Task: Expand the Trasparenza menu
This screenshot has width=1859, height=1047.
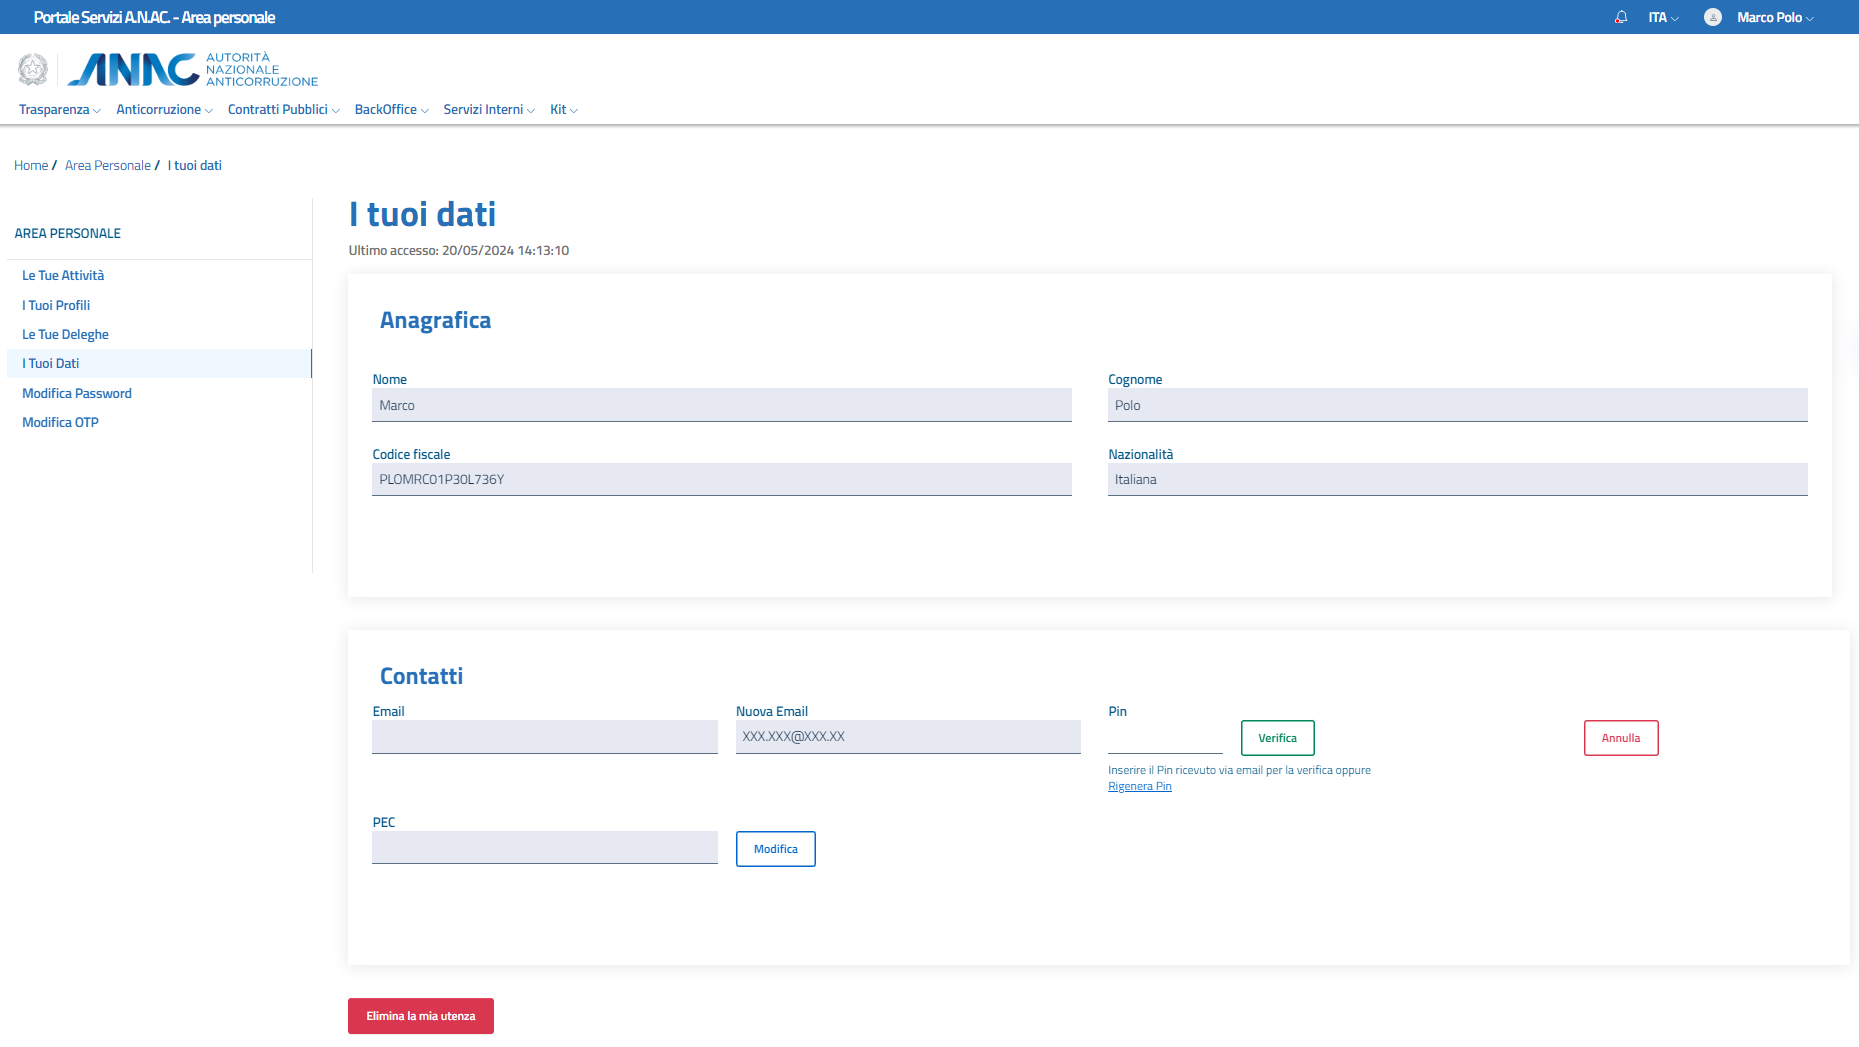Action: click(59, 110)
